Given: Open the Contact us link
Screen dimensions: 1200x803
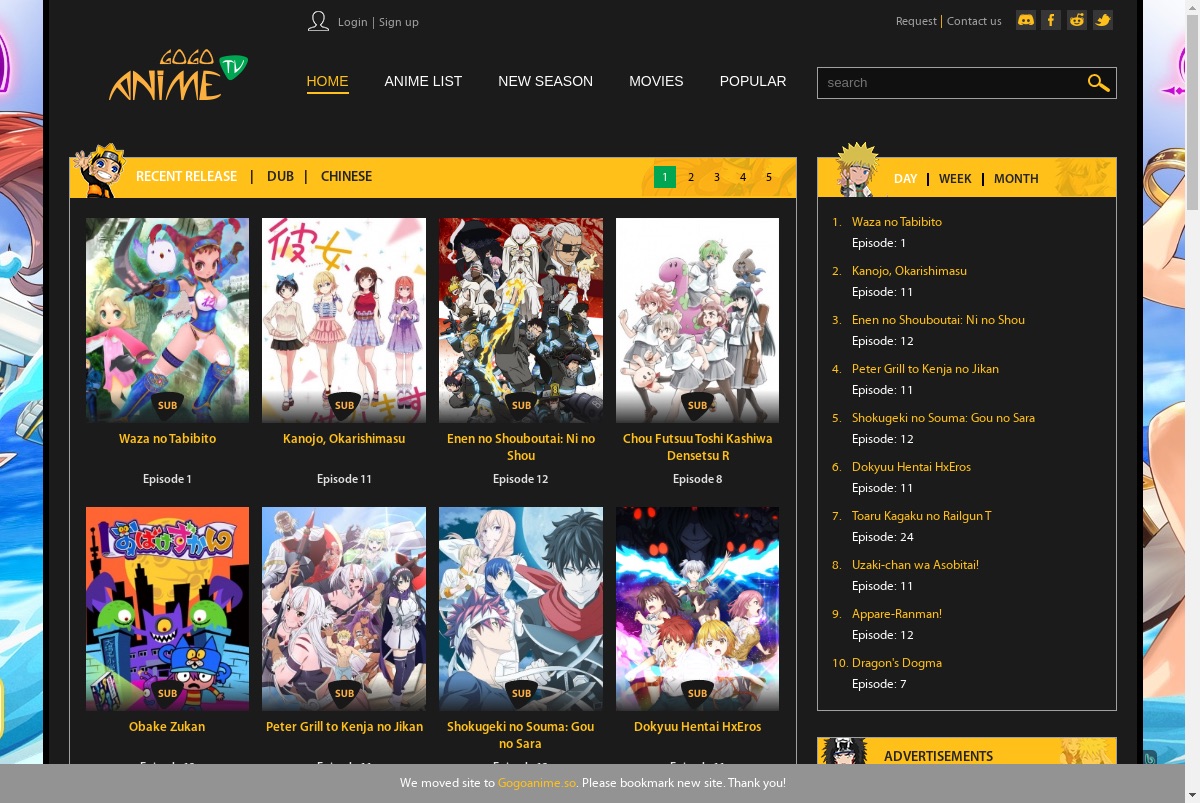Looking at the screenshot, I should pos(974,21).
